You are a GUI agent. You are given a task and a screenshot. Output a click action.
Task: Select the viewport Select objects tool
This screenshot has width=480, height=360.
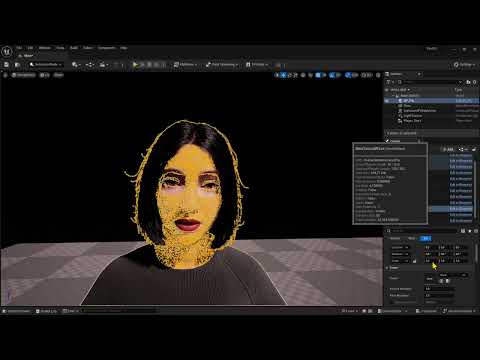277,75
